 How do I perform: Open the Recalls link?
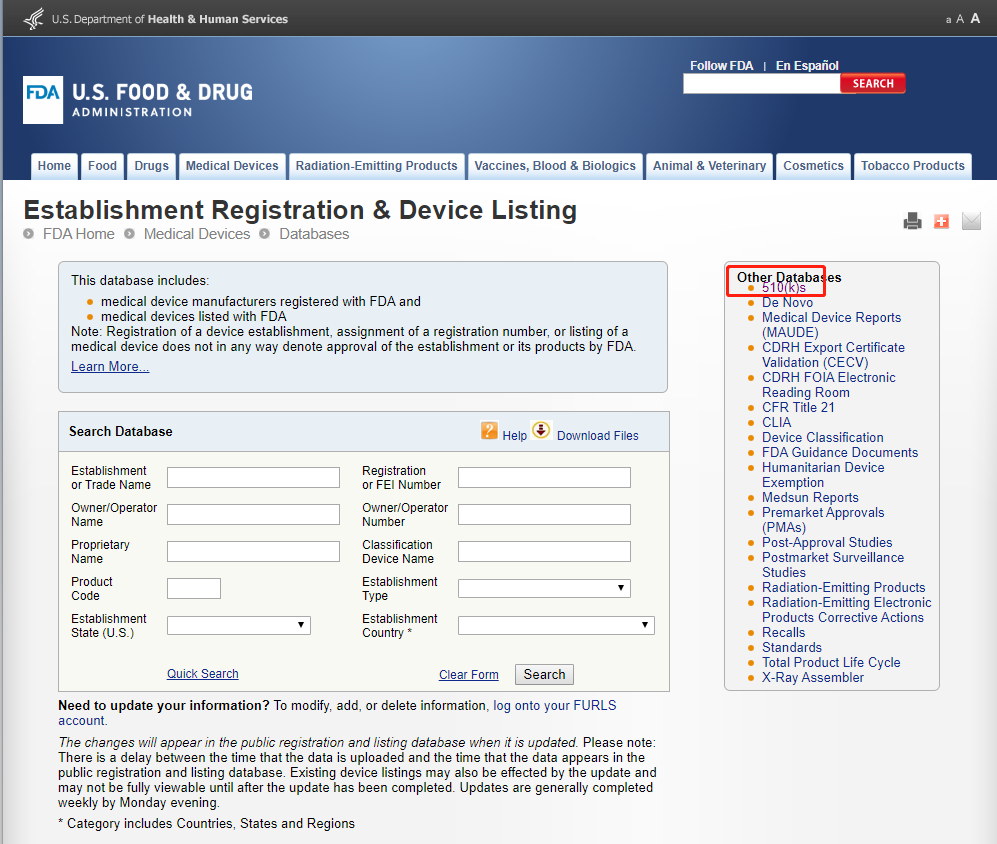pos(783,632)
